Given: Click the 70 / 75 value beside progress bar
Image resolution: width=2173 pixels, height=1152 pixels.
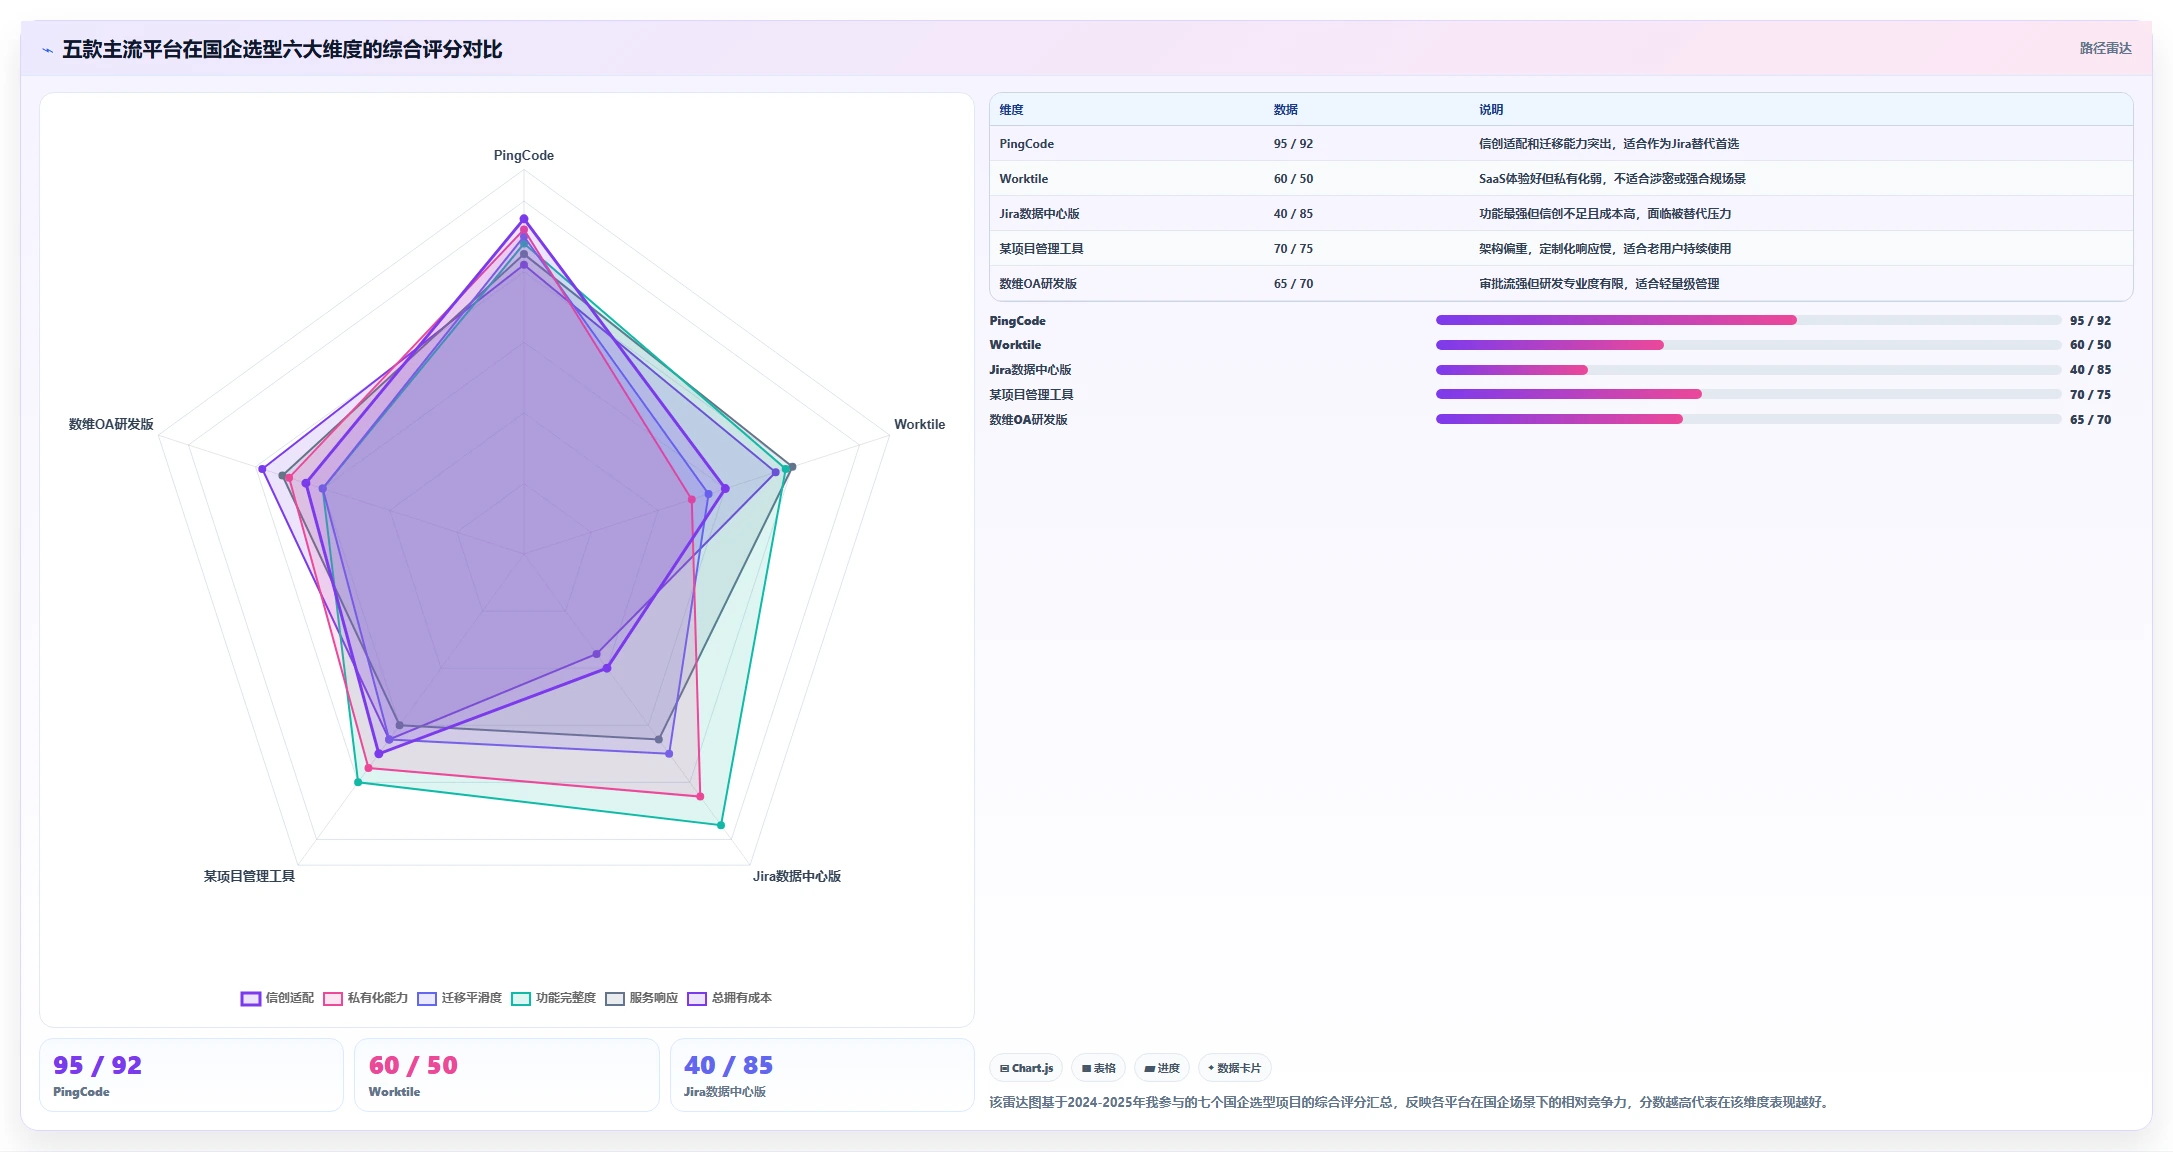Looking at the screenshot, I should 2090,395.
